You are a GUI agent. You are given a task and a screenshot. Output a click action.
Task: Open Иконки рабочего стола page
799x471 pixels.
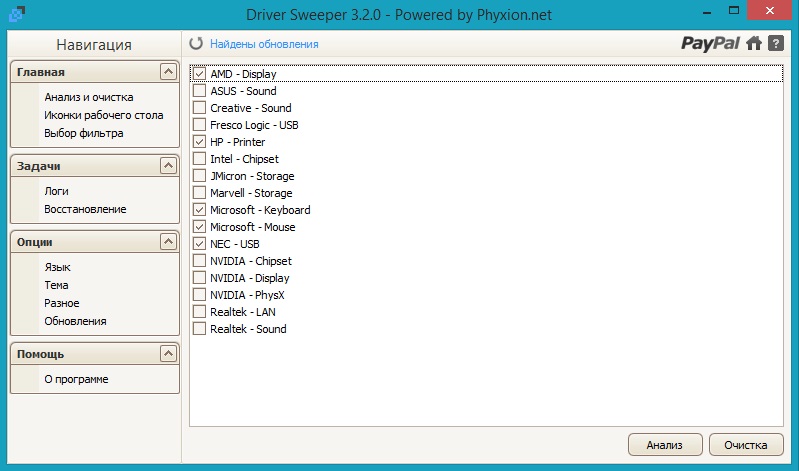(103, 115)
